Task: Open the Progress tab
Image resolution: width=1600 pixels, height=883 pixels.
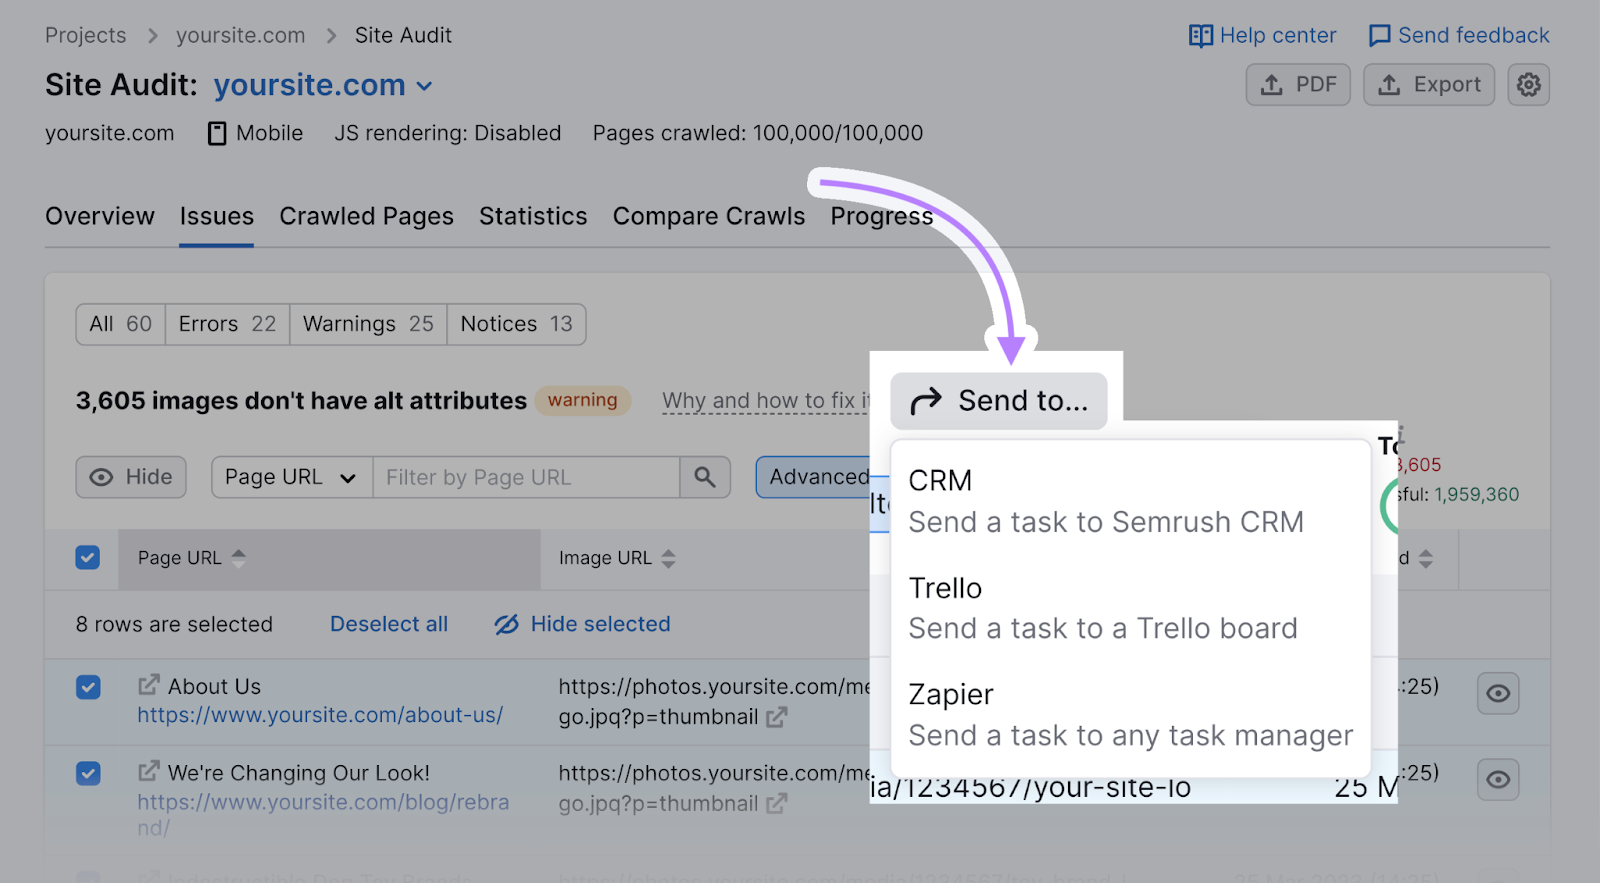Action: coord(881,216)
